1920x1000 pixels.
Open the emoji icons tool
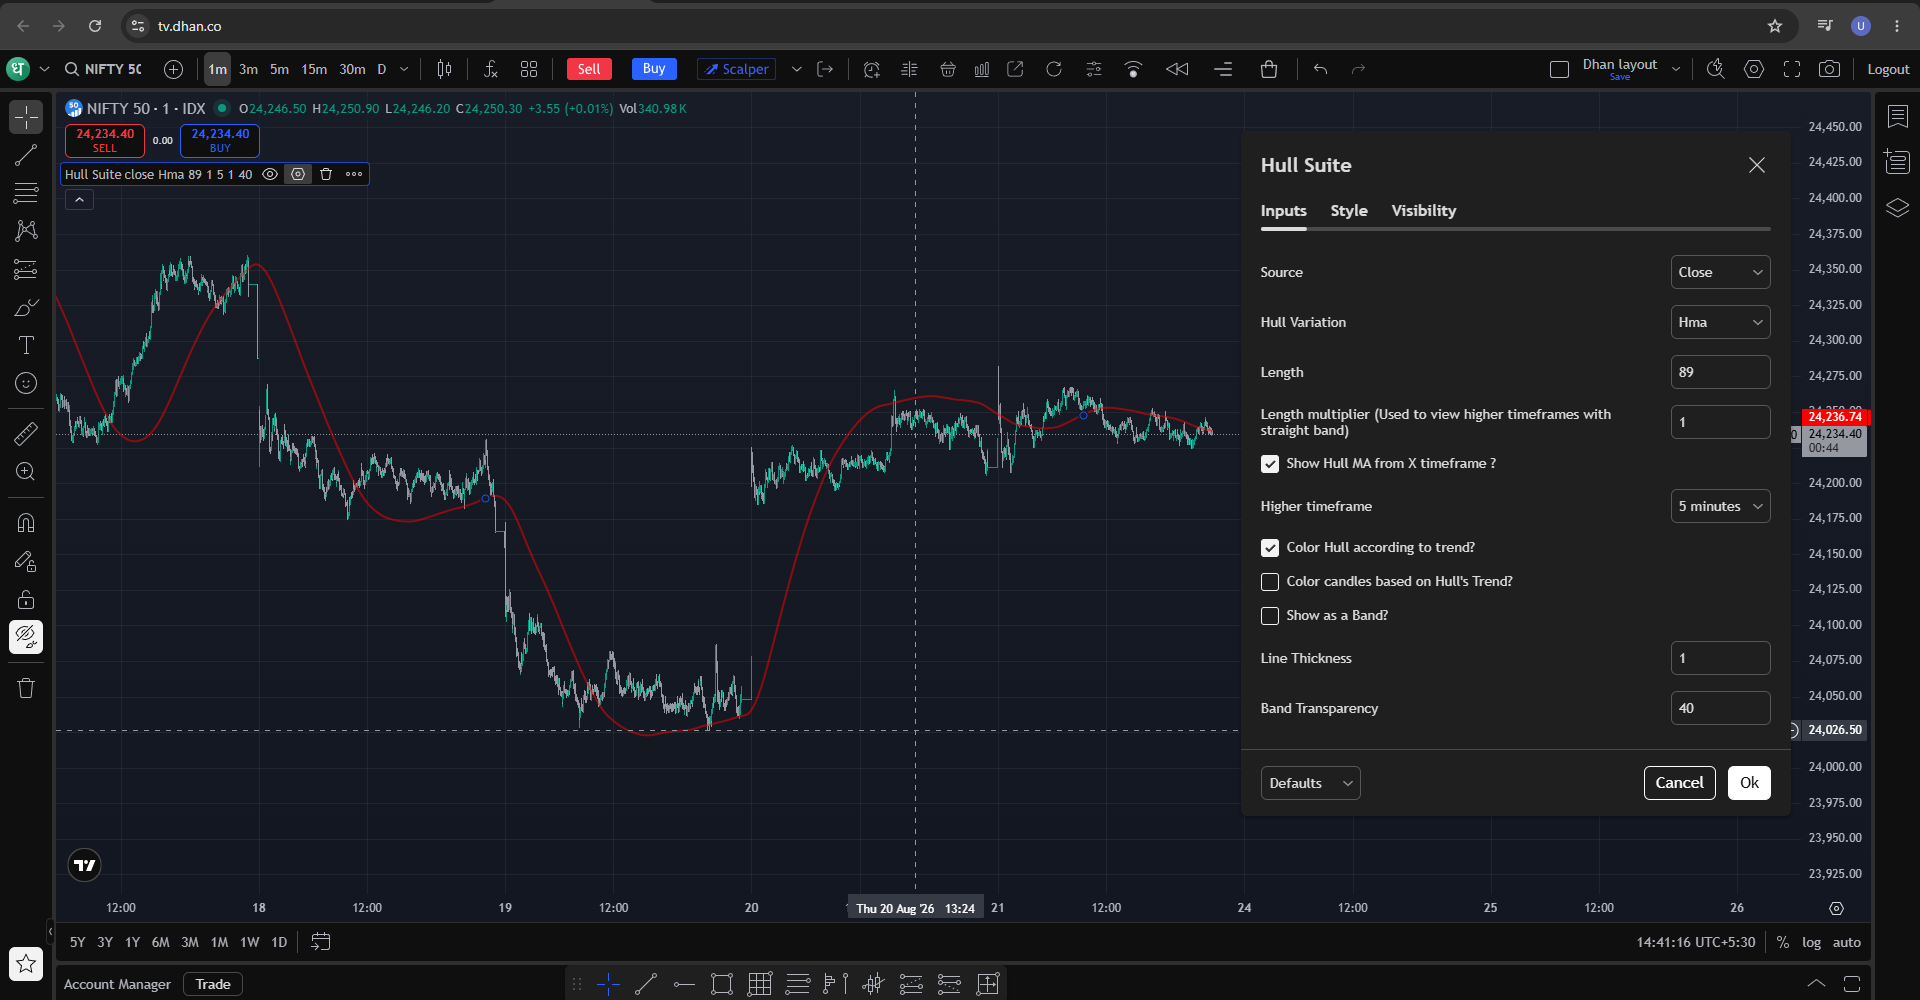click(26, 383)
